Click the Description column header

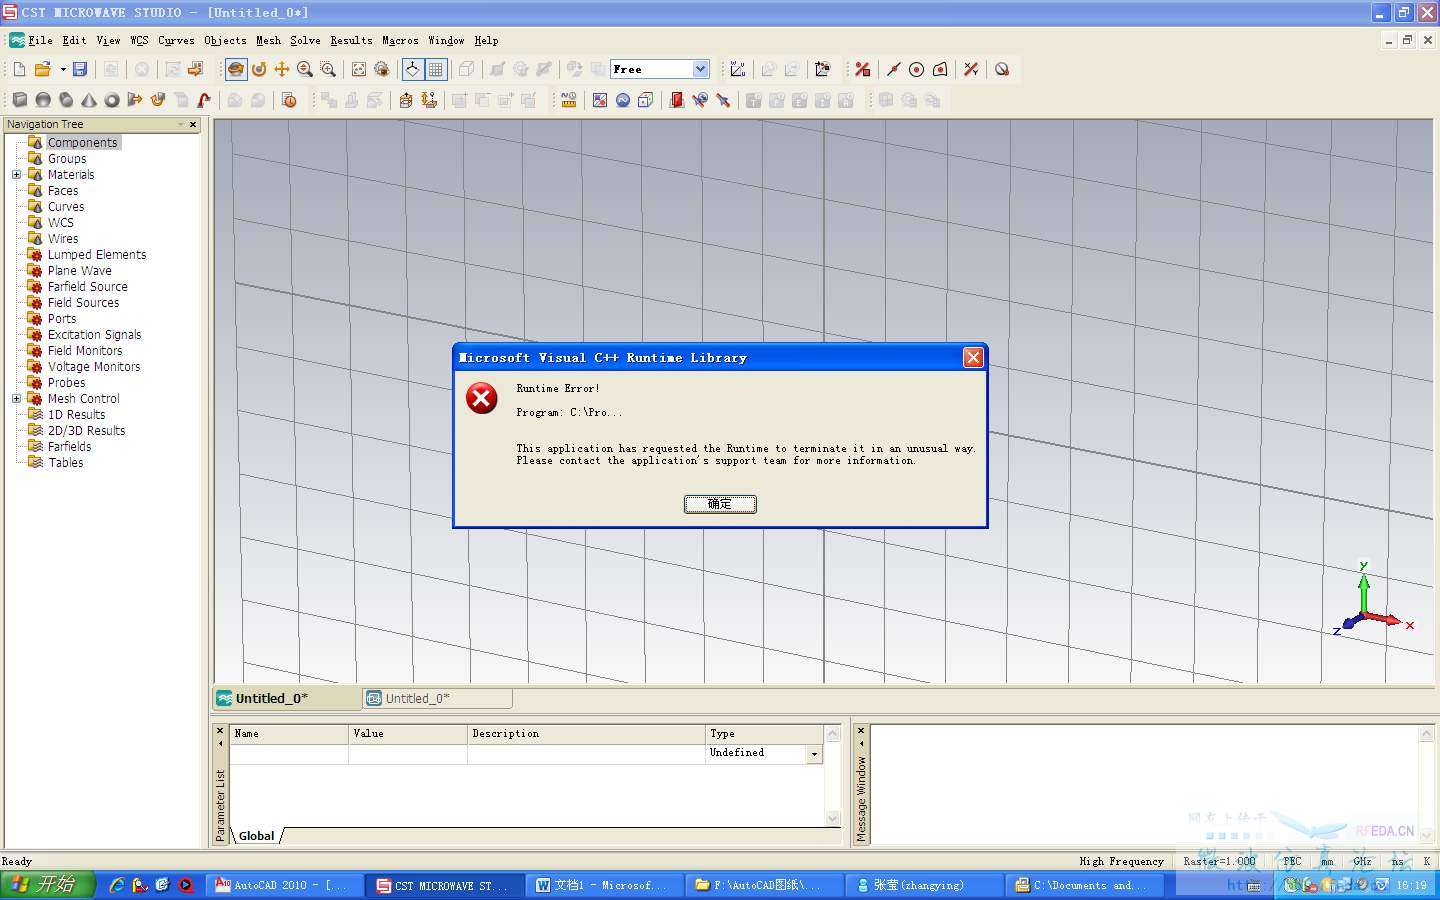pos(586,734)
